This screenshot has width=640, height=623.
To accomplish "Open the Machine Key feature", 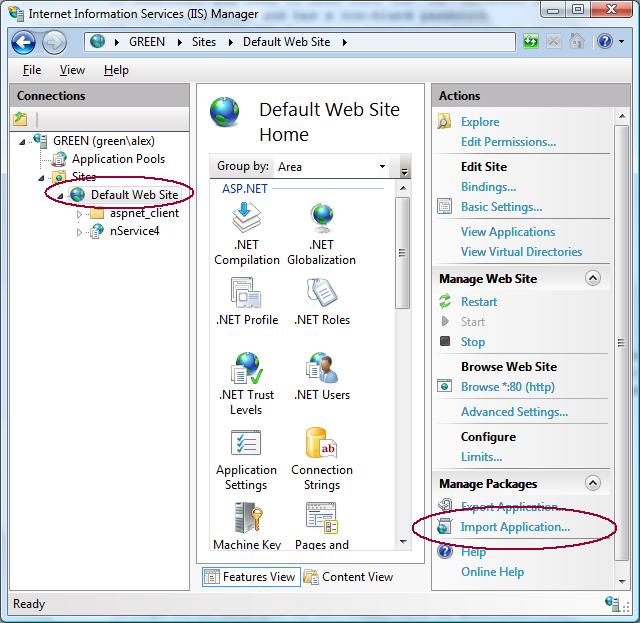I will point(247,526).
